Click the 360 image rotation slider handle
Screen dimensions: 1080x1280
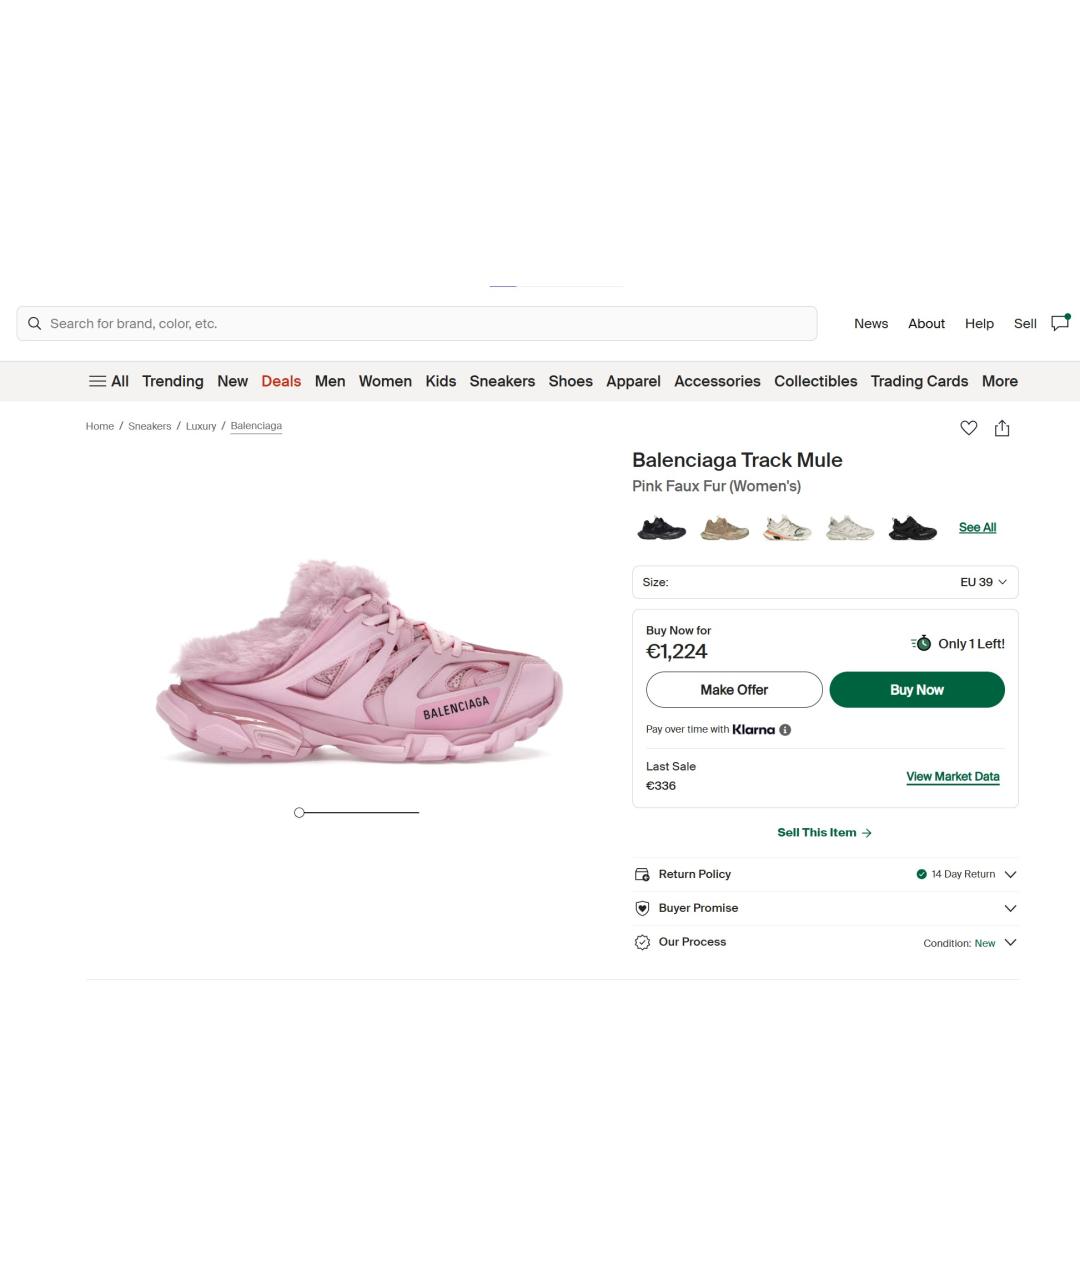point(299,812)
